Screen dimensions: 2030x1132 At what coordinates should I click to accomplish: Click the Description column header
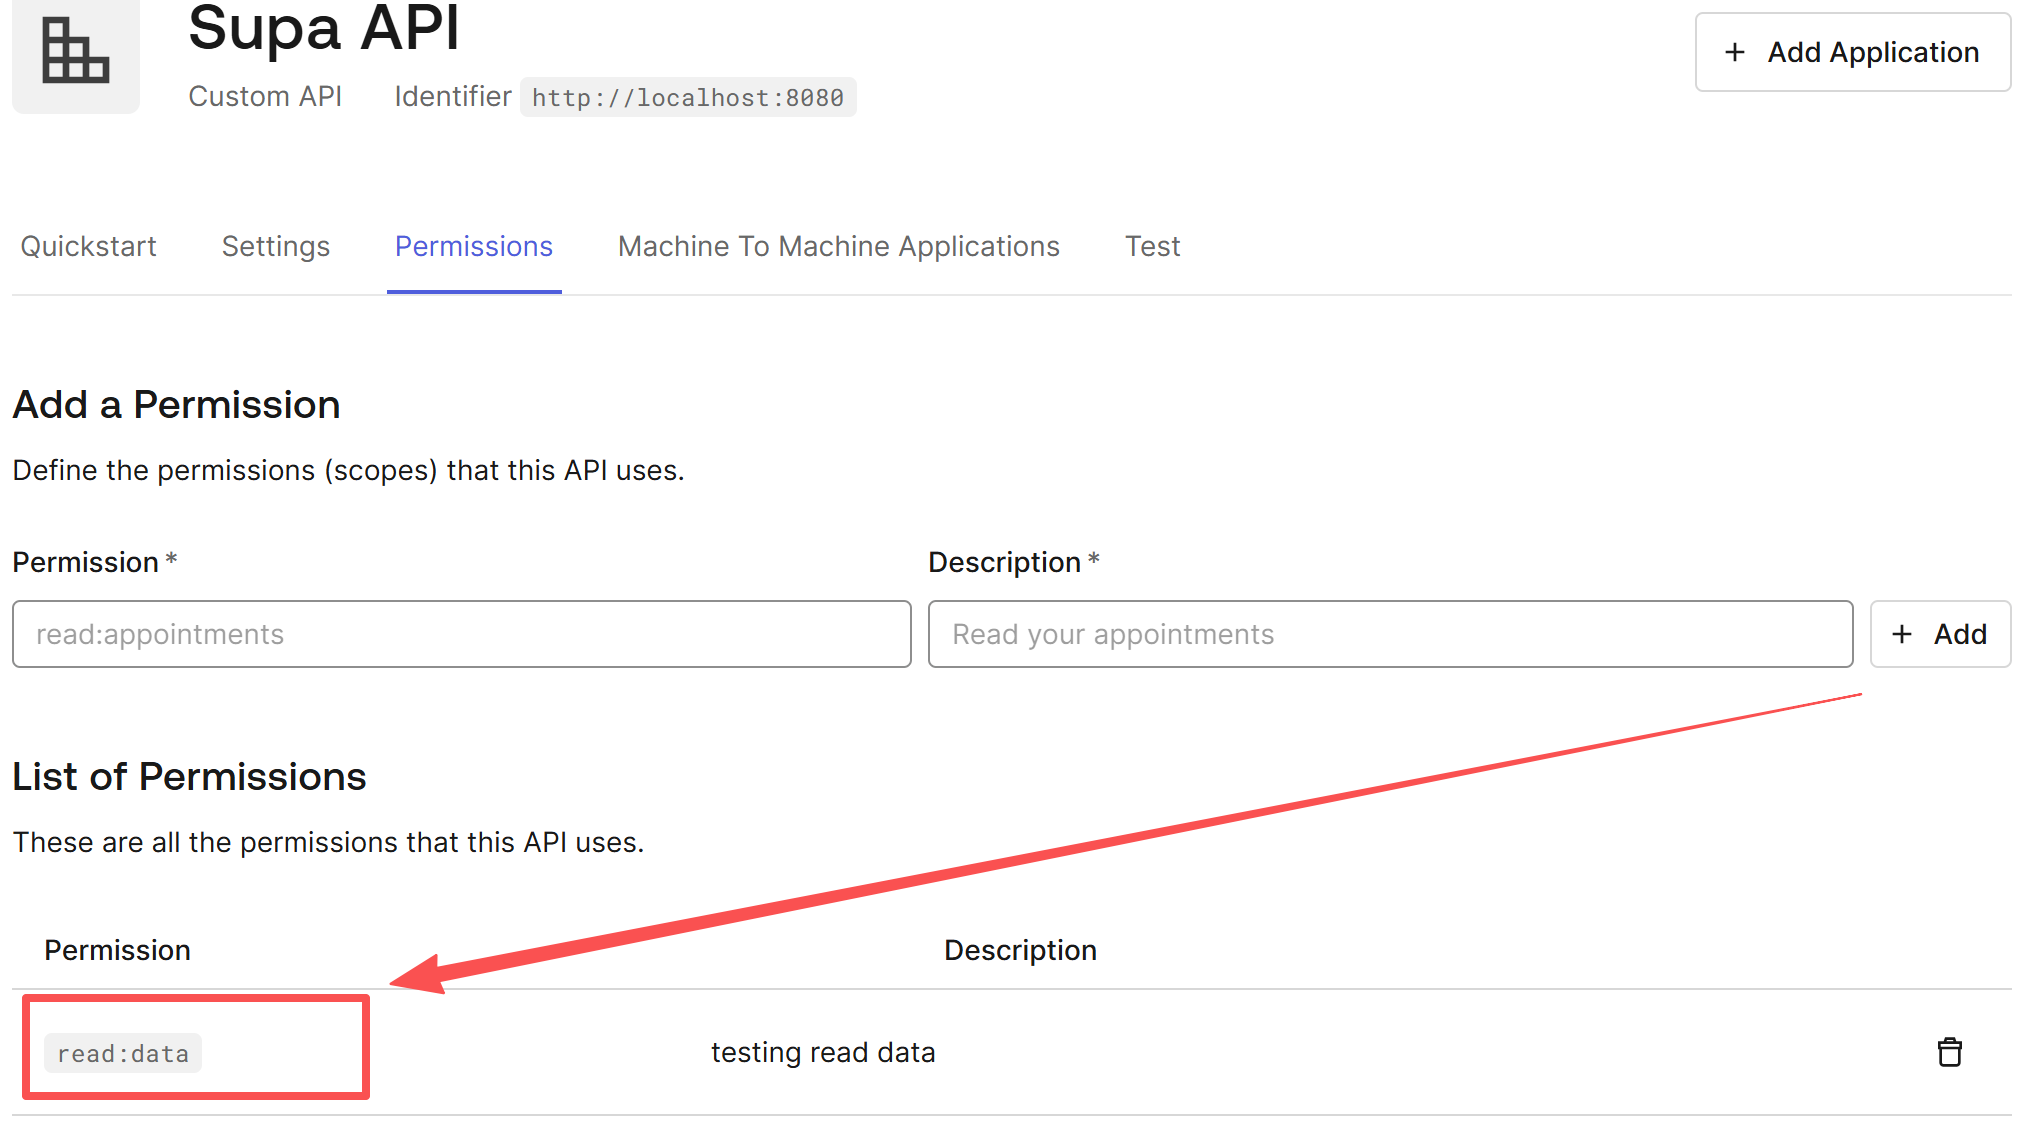[1019, 950]
